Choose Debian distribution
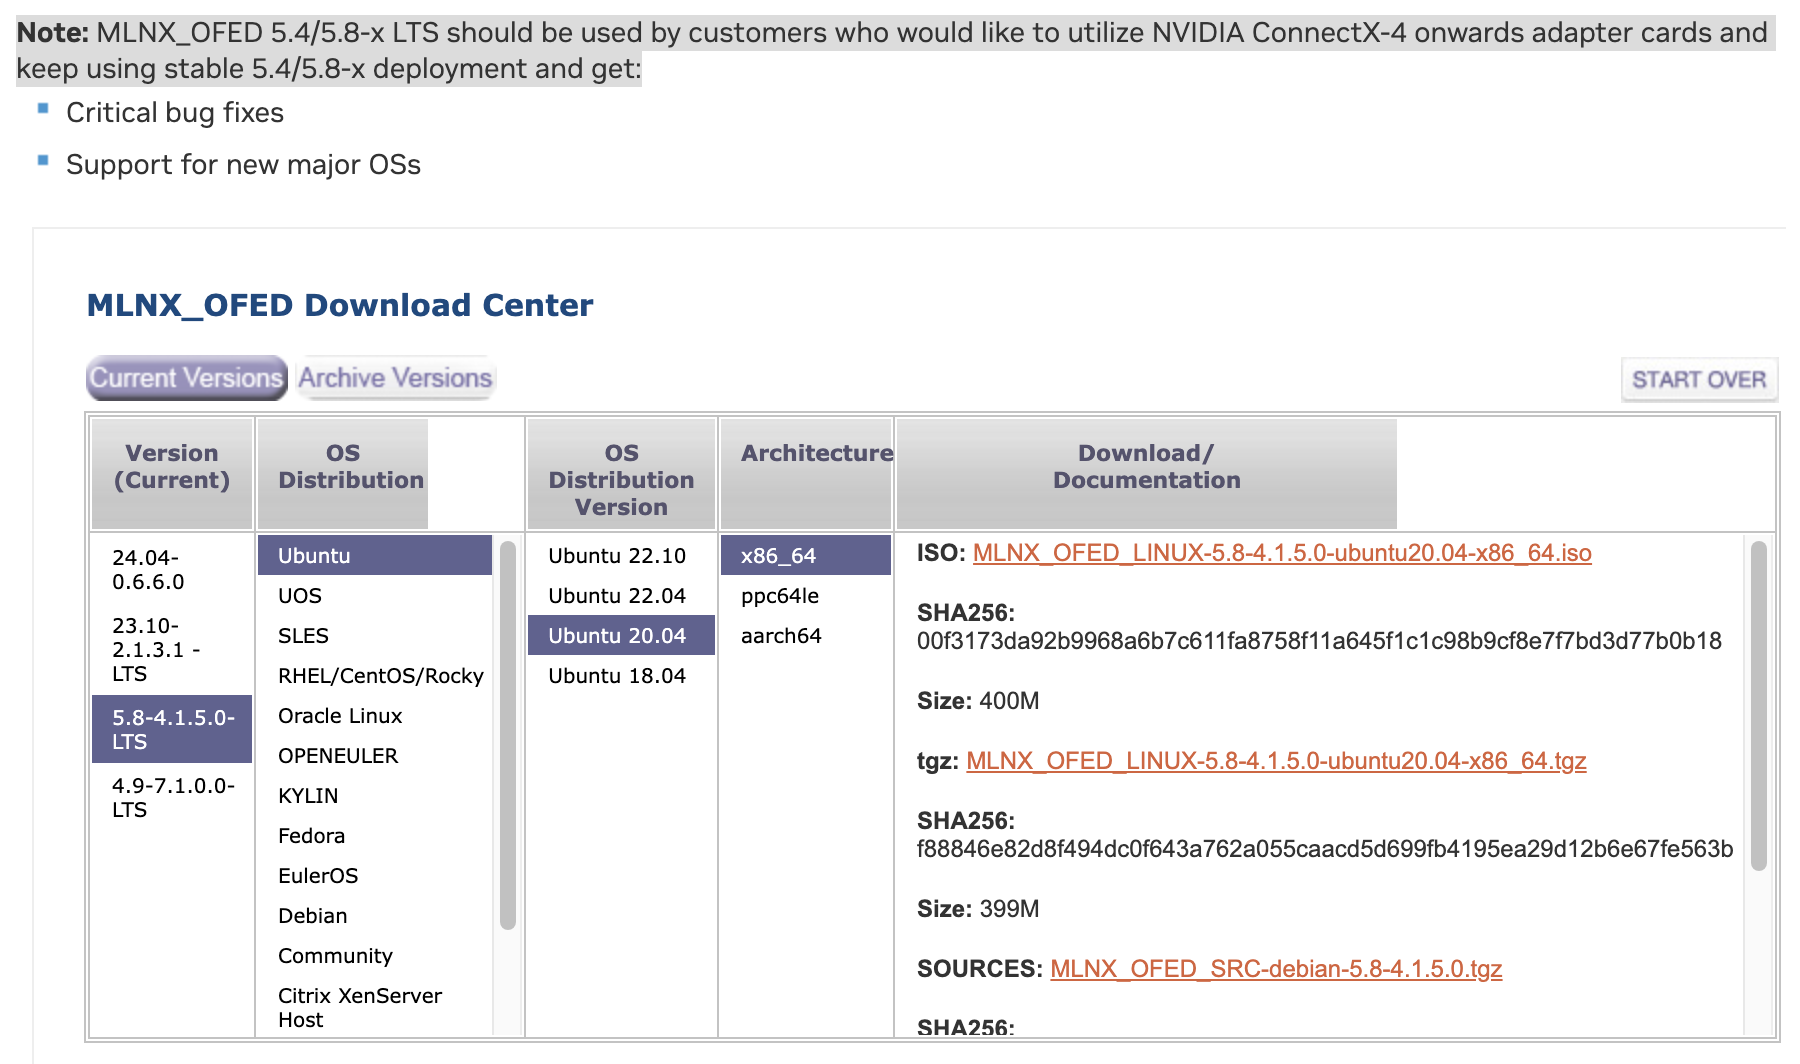Viewport: 1800px width, 1064px height. [x=375, y=915]
